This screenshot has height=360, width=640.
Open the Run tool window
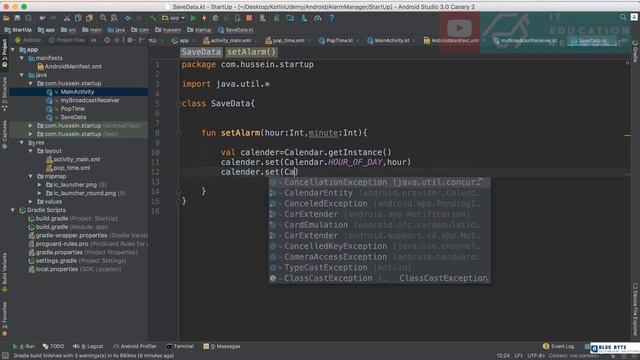click(x=23, y=346)
